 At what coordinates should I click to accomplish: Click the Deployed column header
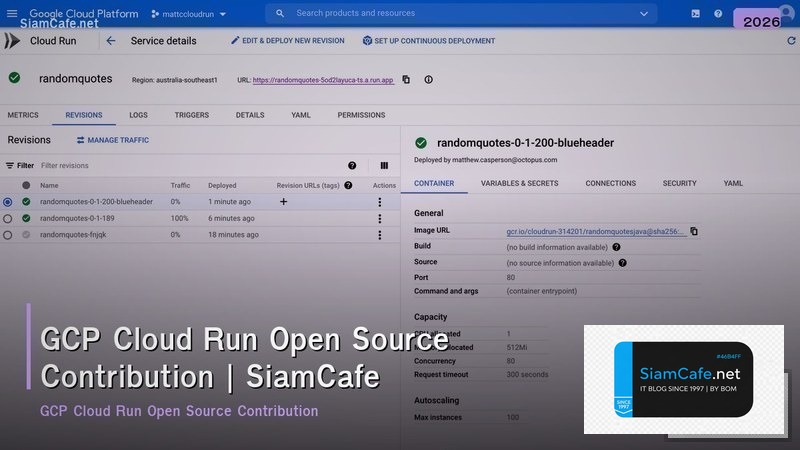[x=222, y=185]
